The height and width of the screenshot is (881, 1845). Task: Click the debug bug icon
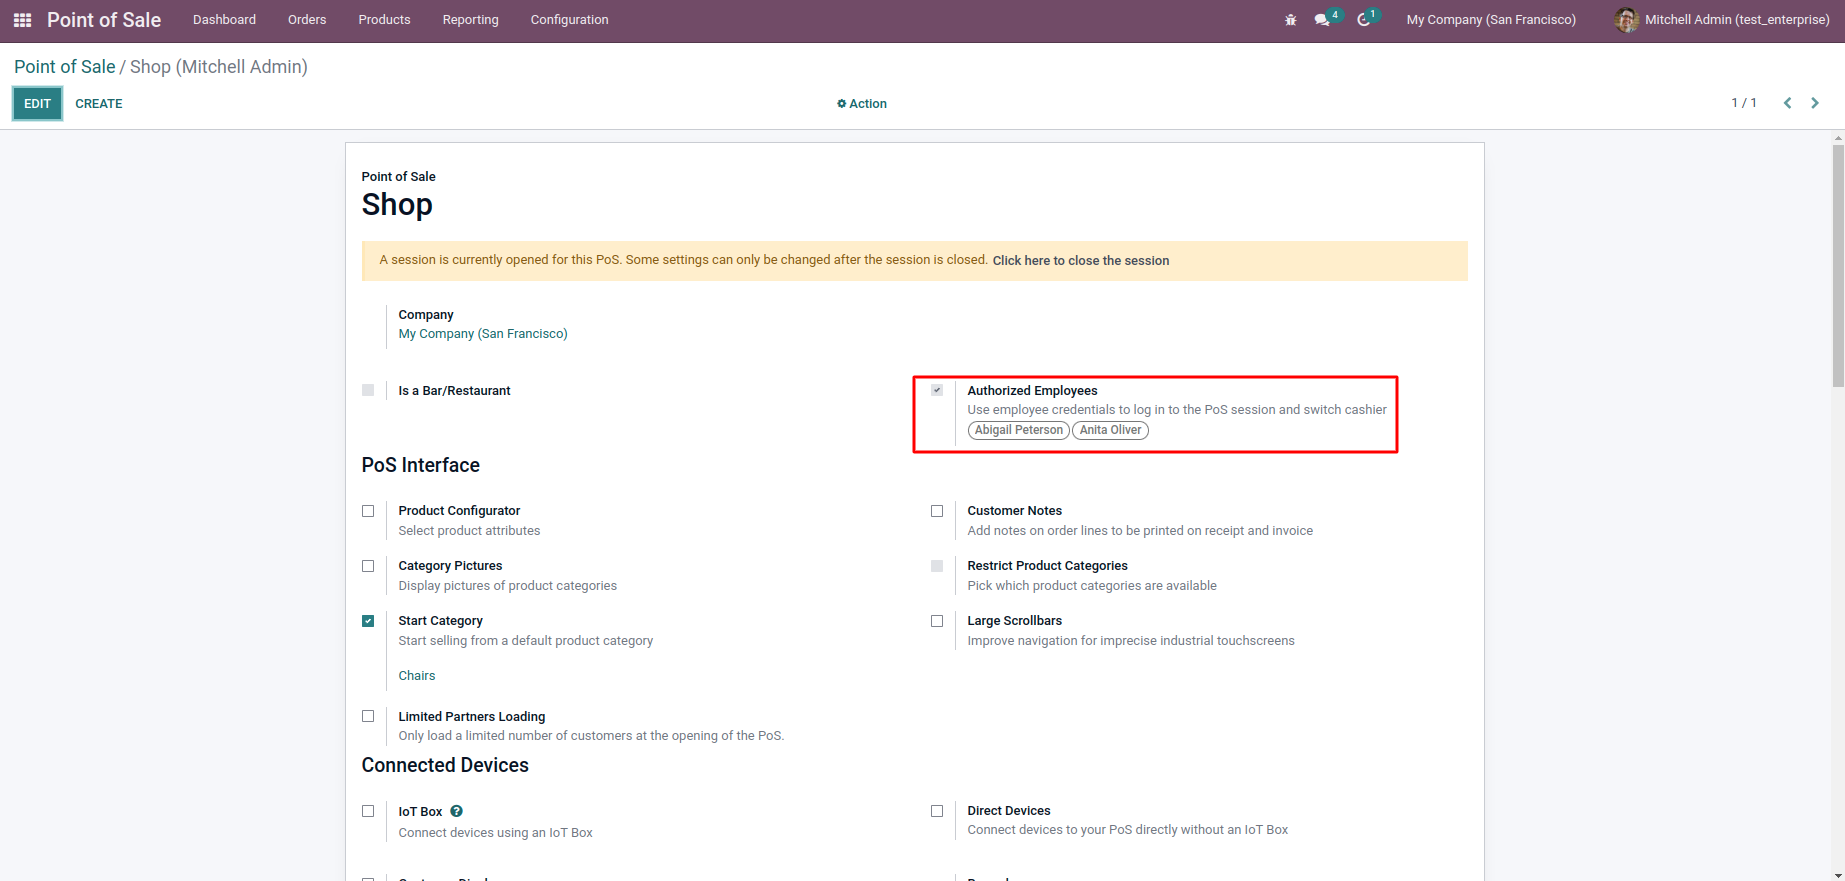[1290, 20]
